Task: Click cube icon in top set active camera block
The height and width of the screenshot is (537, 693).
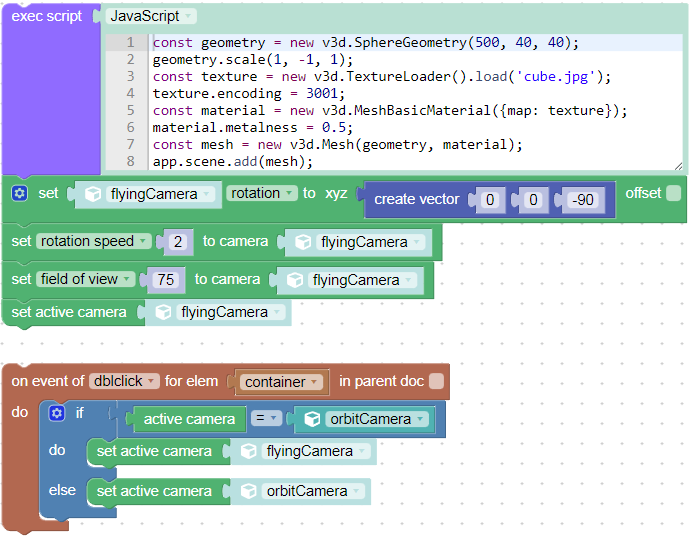Action: [163, 312]
